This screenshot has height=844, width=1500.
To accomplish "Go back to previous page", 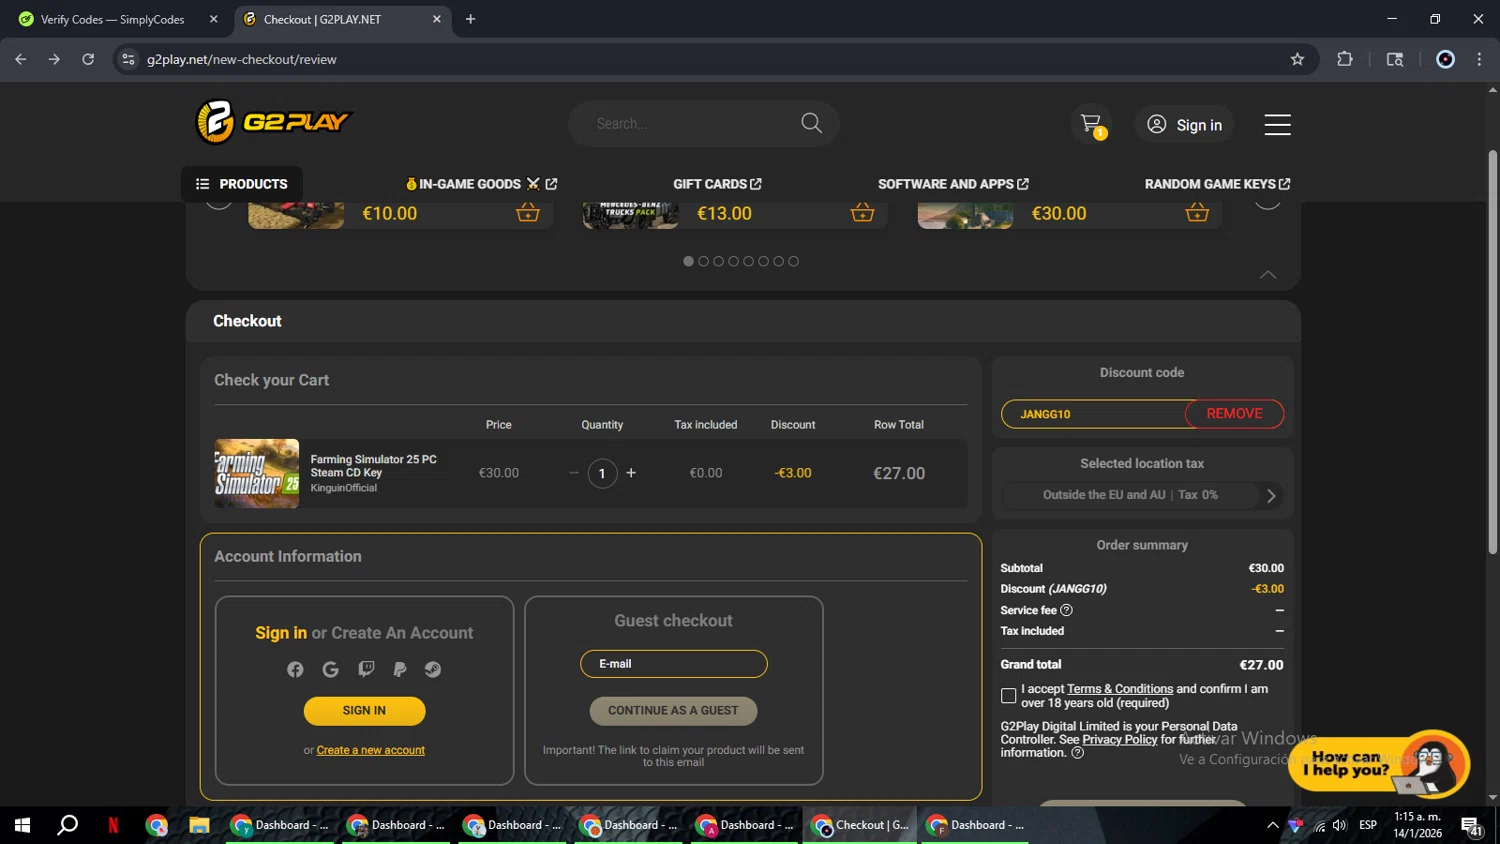I will click(21, 59).
